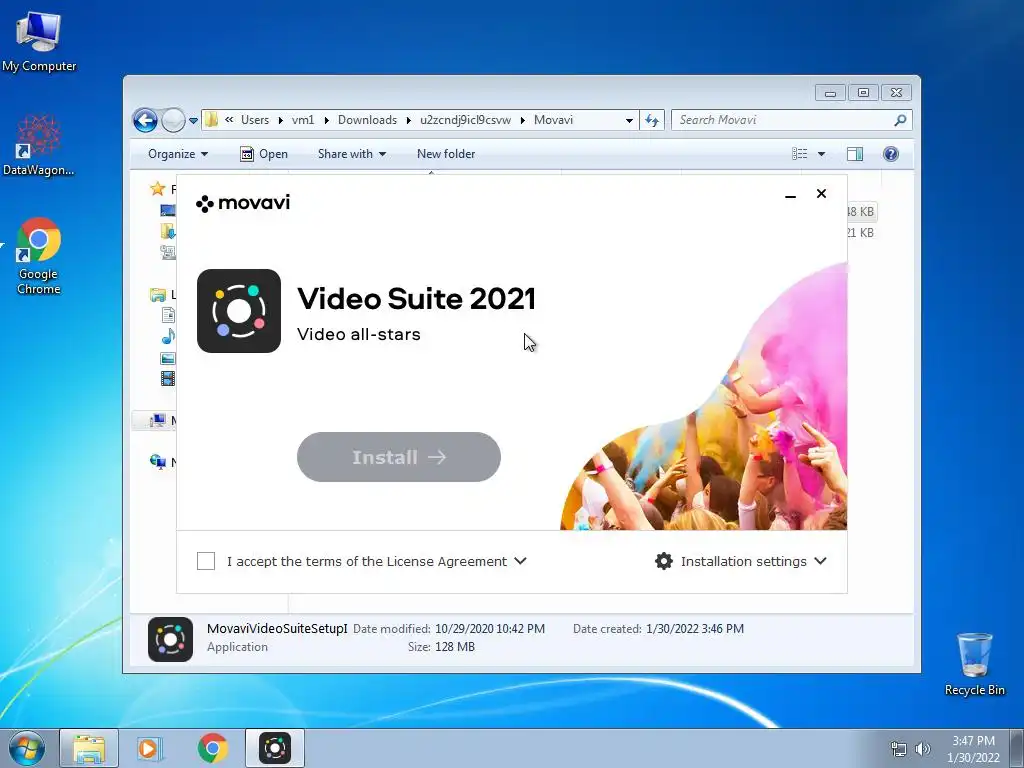The width and height of the screenshot is (1024, 768).
Task: Open Explorer help icon
Action: (x=891, y=154)
